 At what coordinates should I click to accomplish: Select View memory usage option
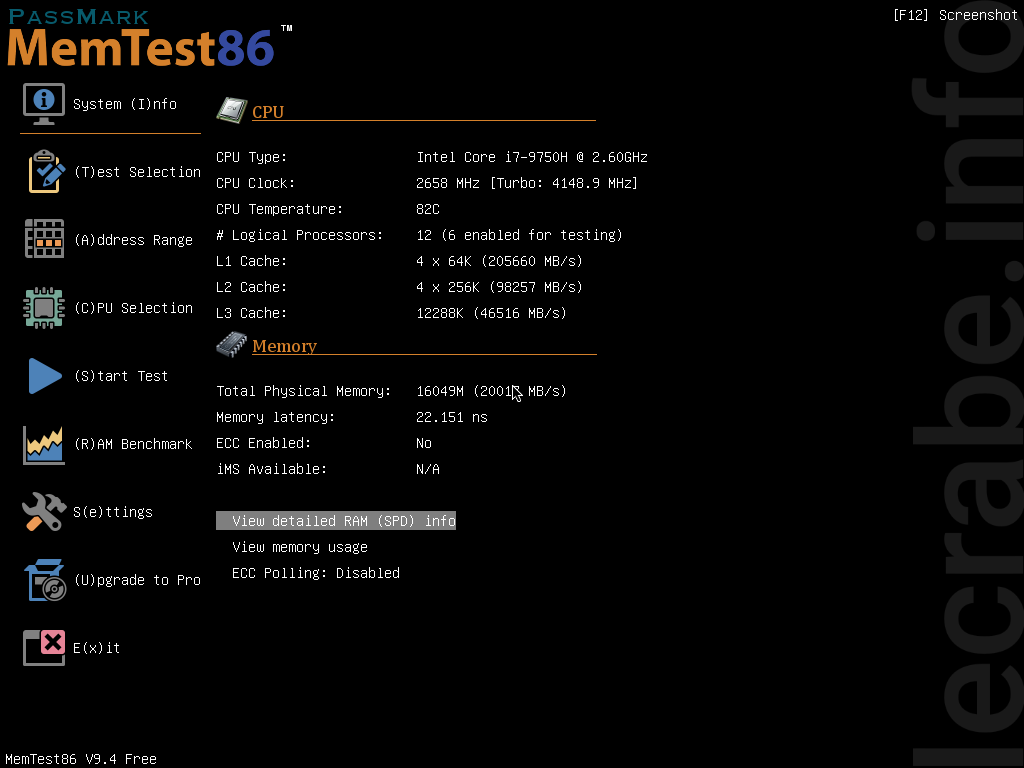pyautogui.click(x=300, y=547)
